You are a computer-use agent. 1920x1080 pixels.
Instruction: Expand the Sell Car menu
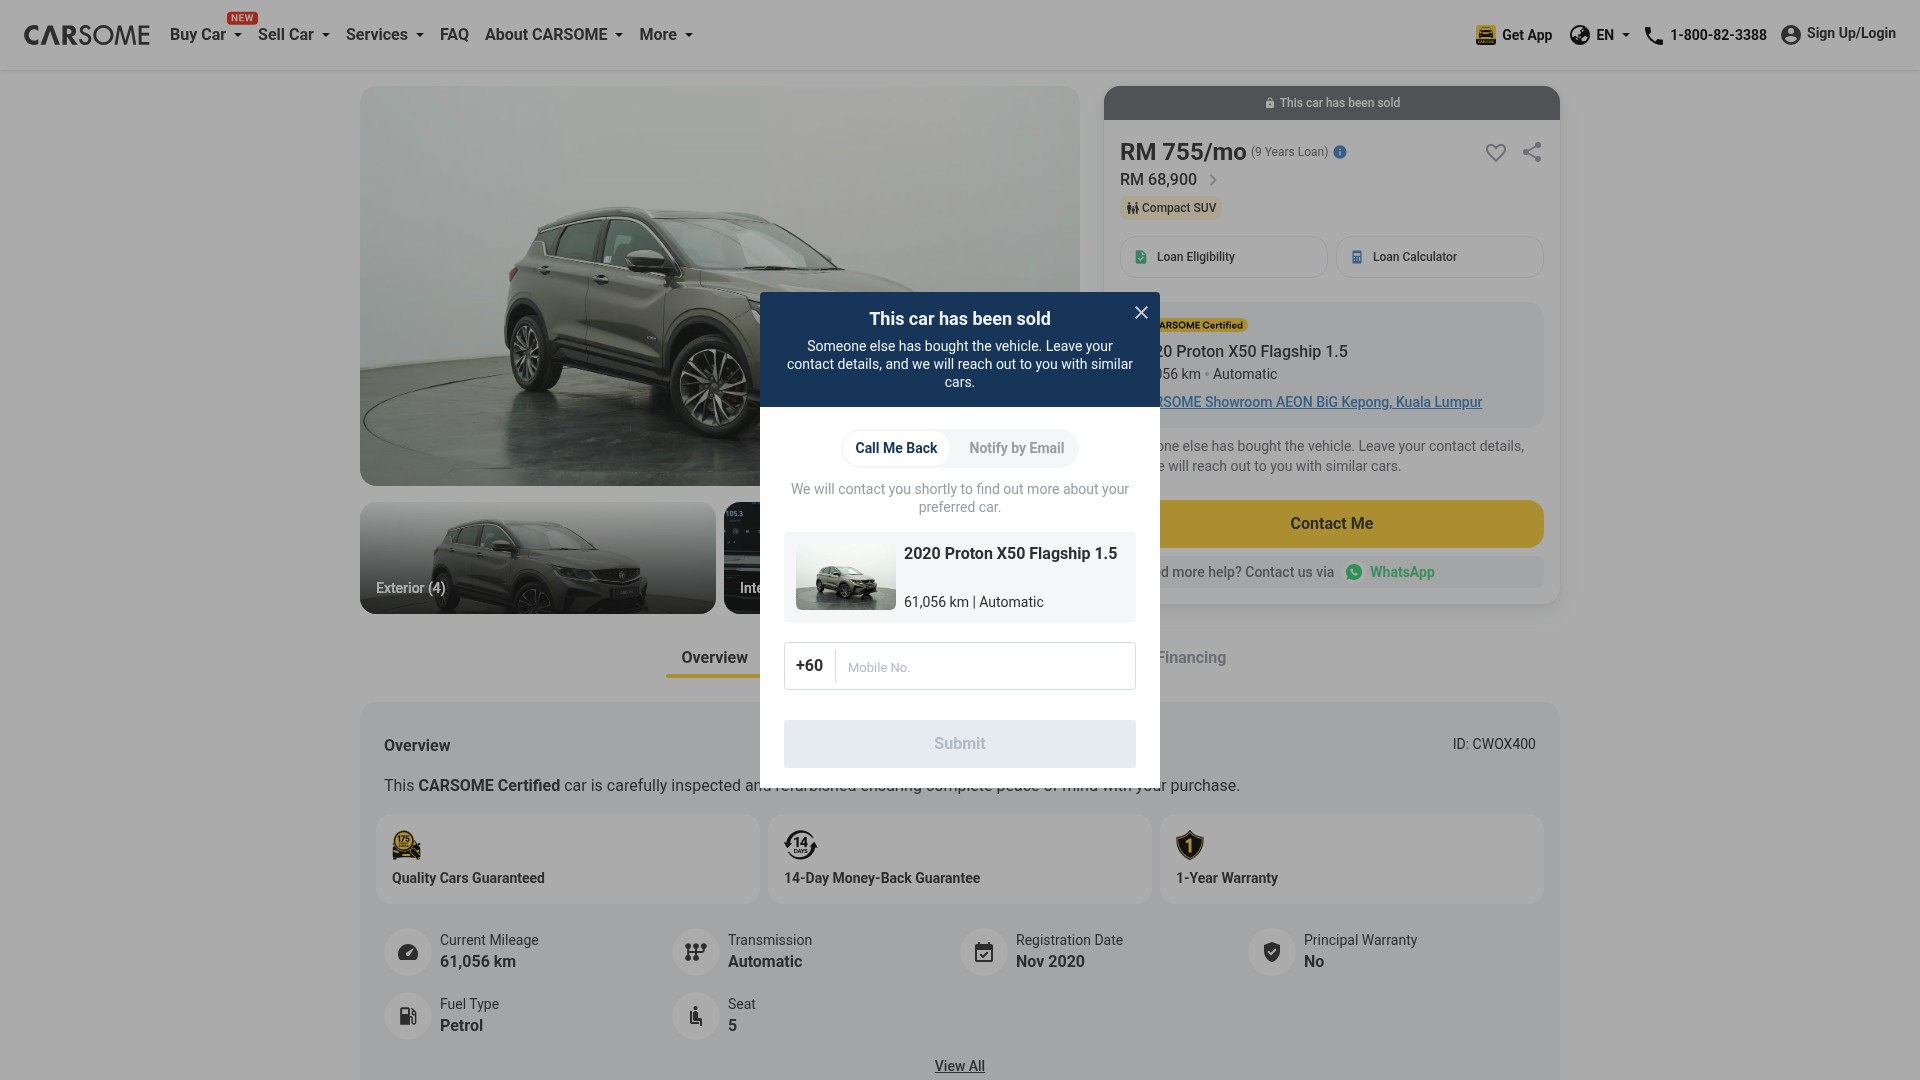(293, 35)
